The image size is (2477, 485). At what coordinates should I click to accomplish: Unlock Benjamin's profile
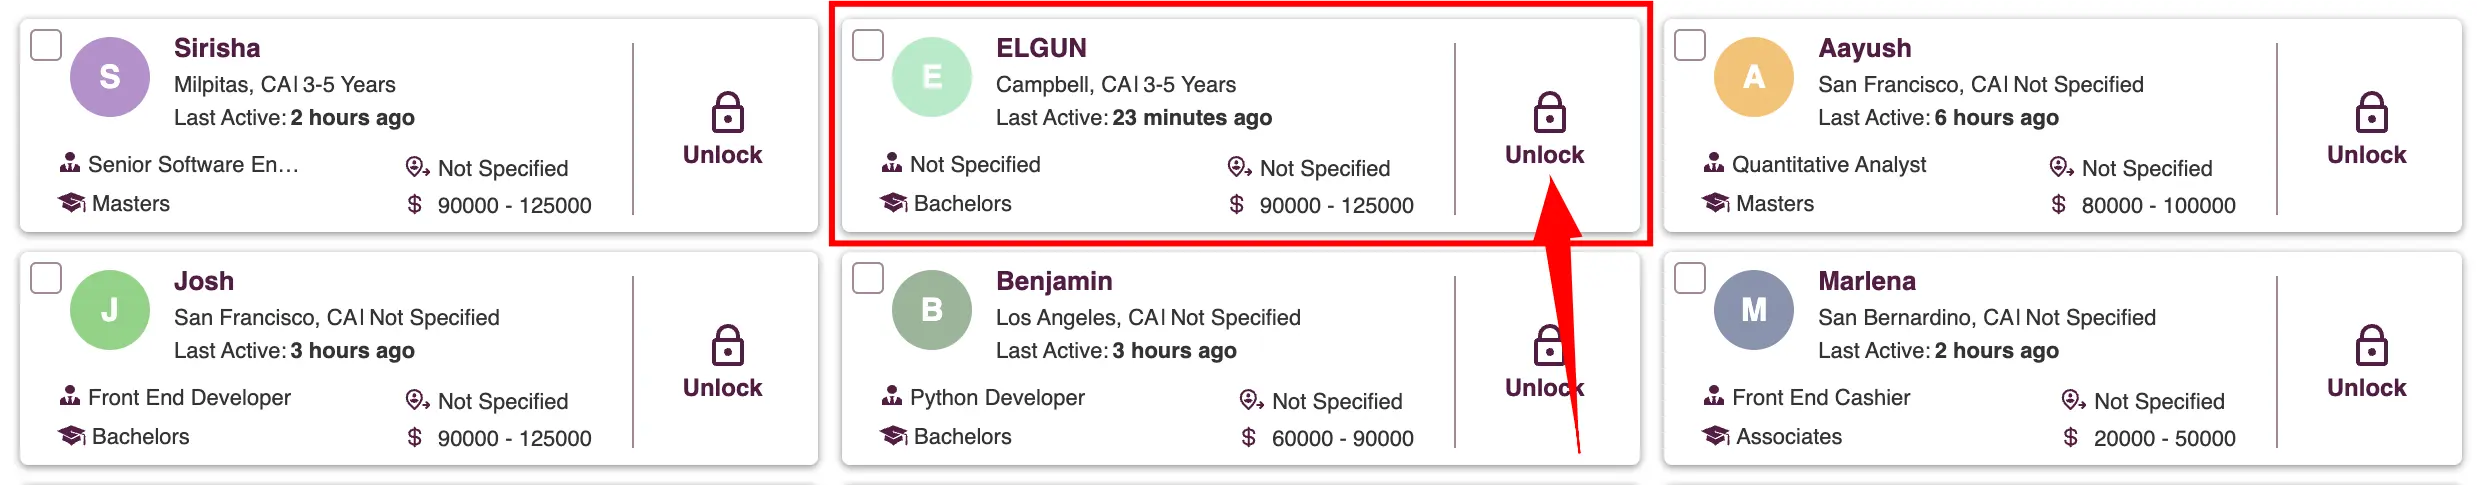(1544, 363)
